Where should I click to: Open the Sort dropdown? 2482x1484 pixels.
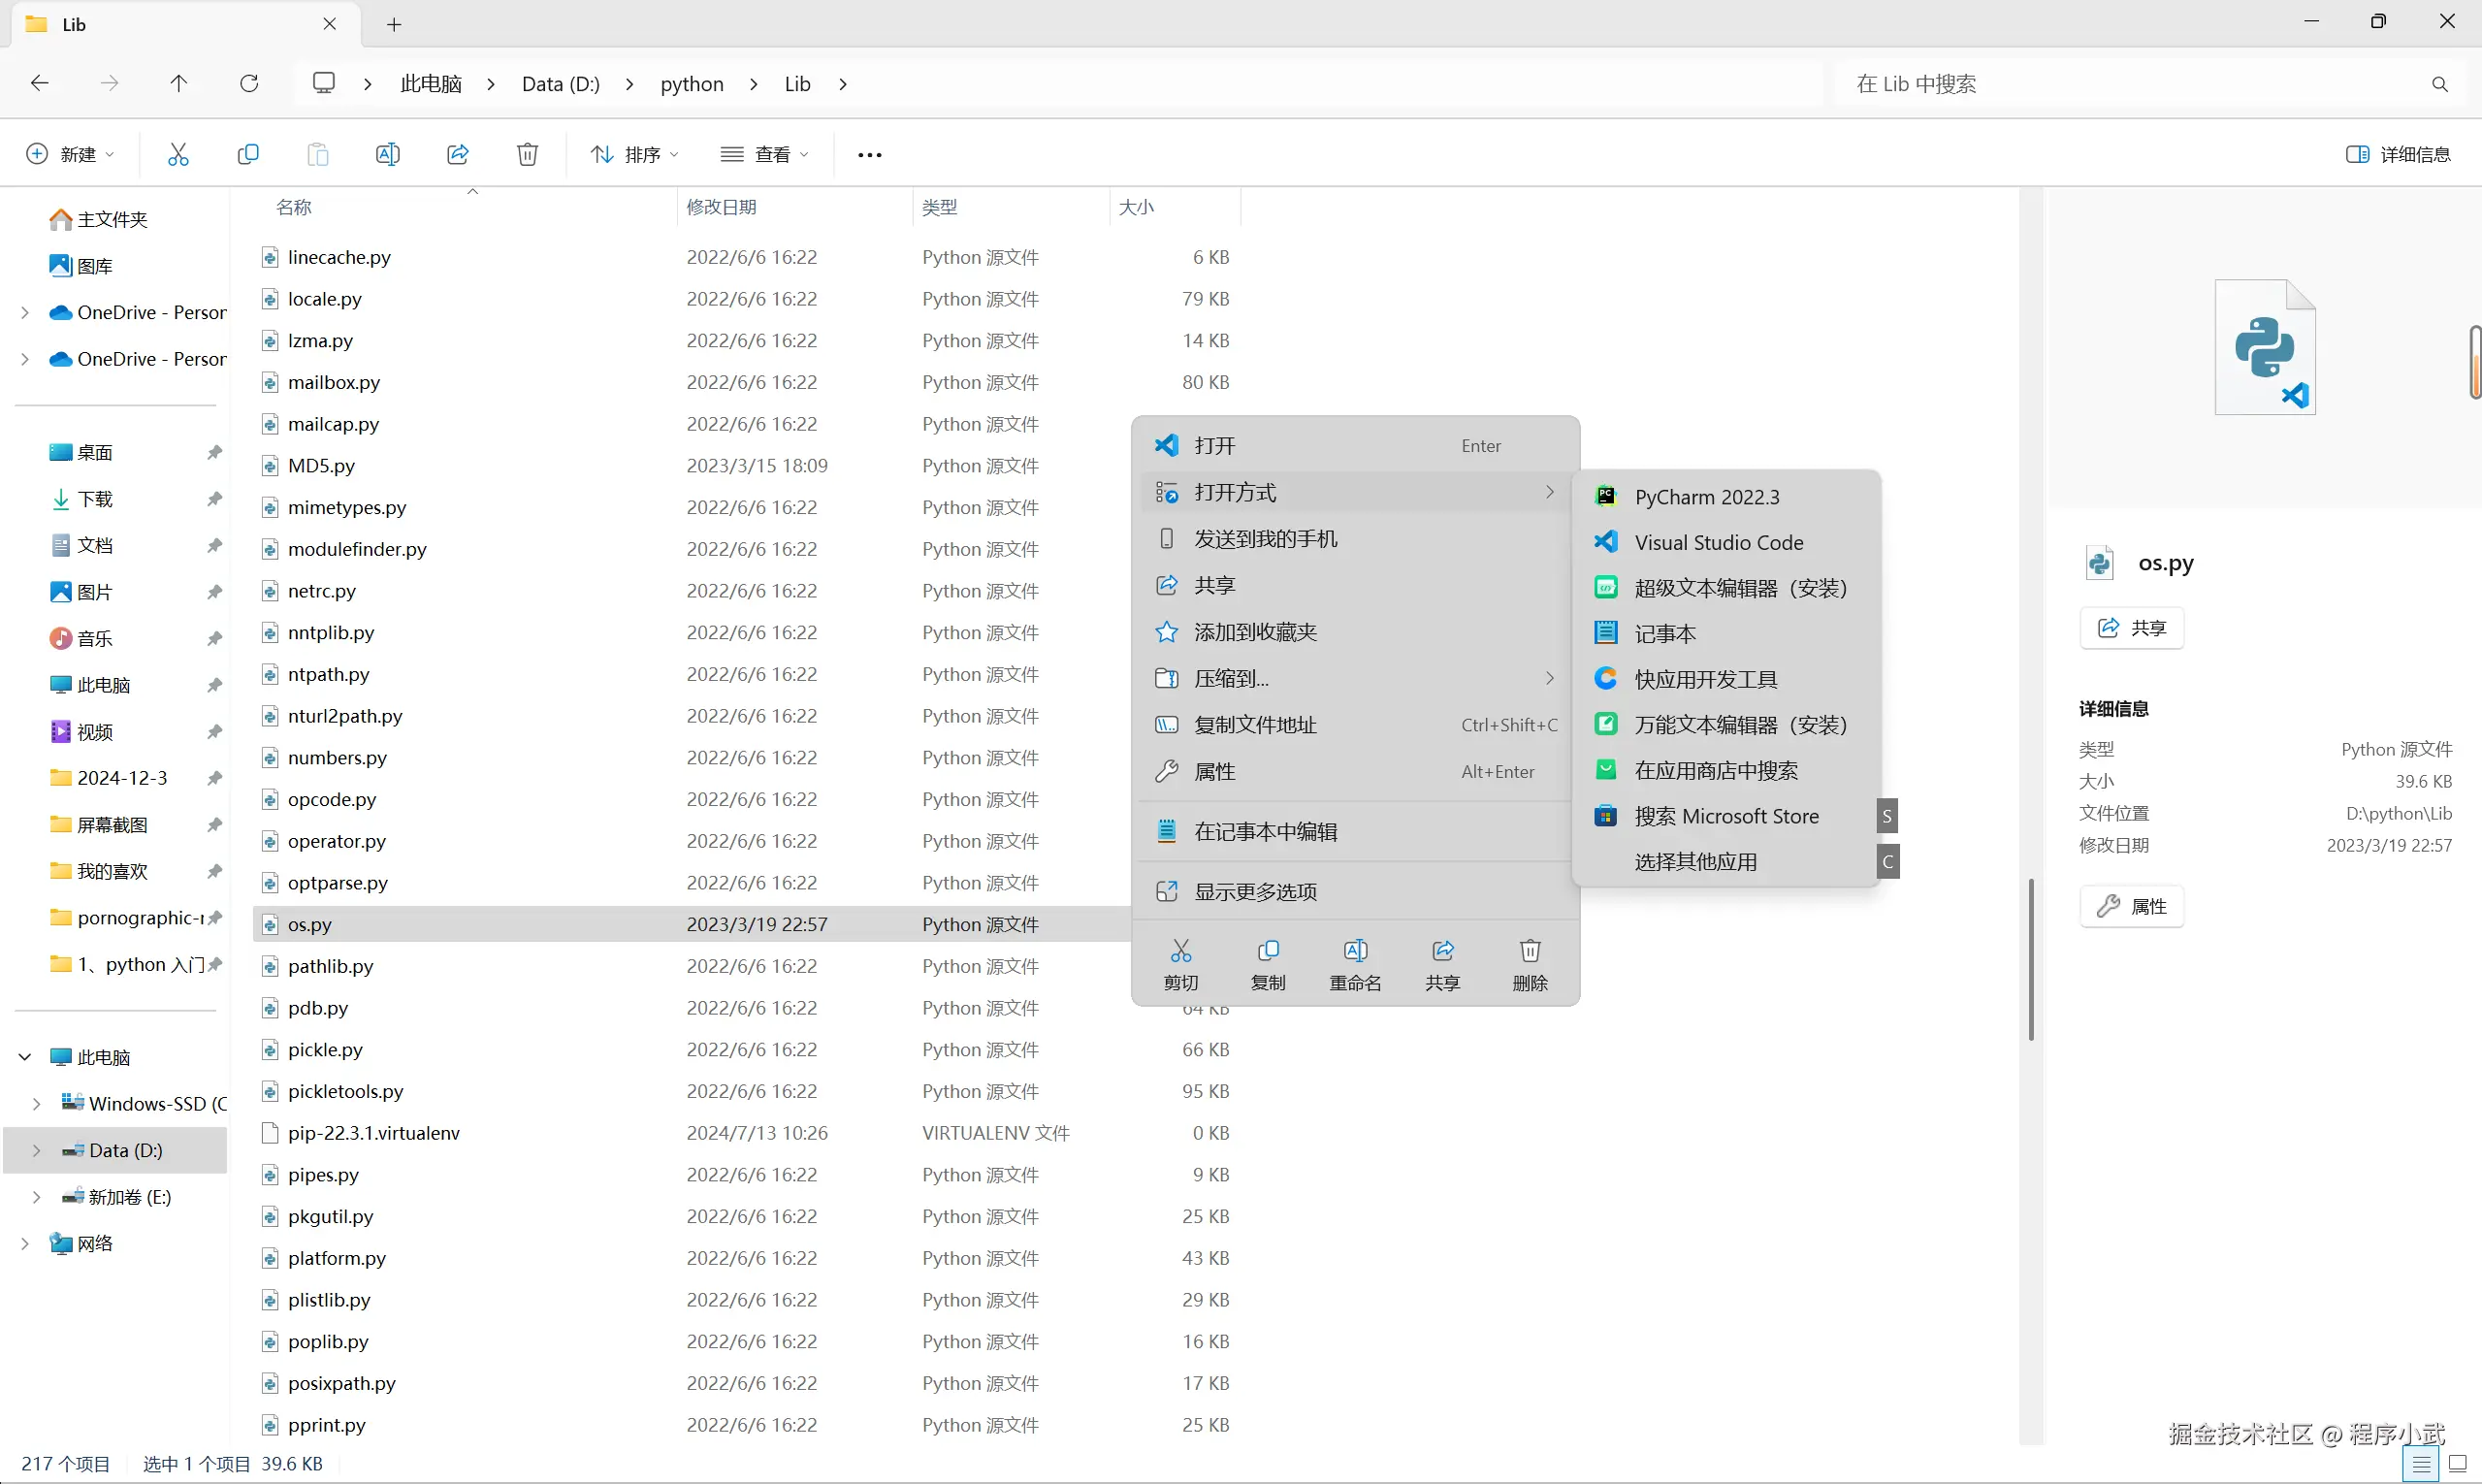[x=634, y=154]
